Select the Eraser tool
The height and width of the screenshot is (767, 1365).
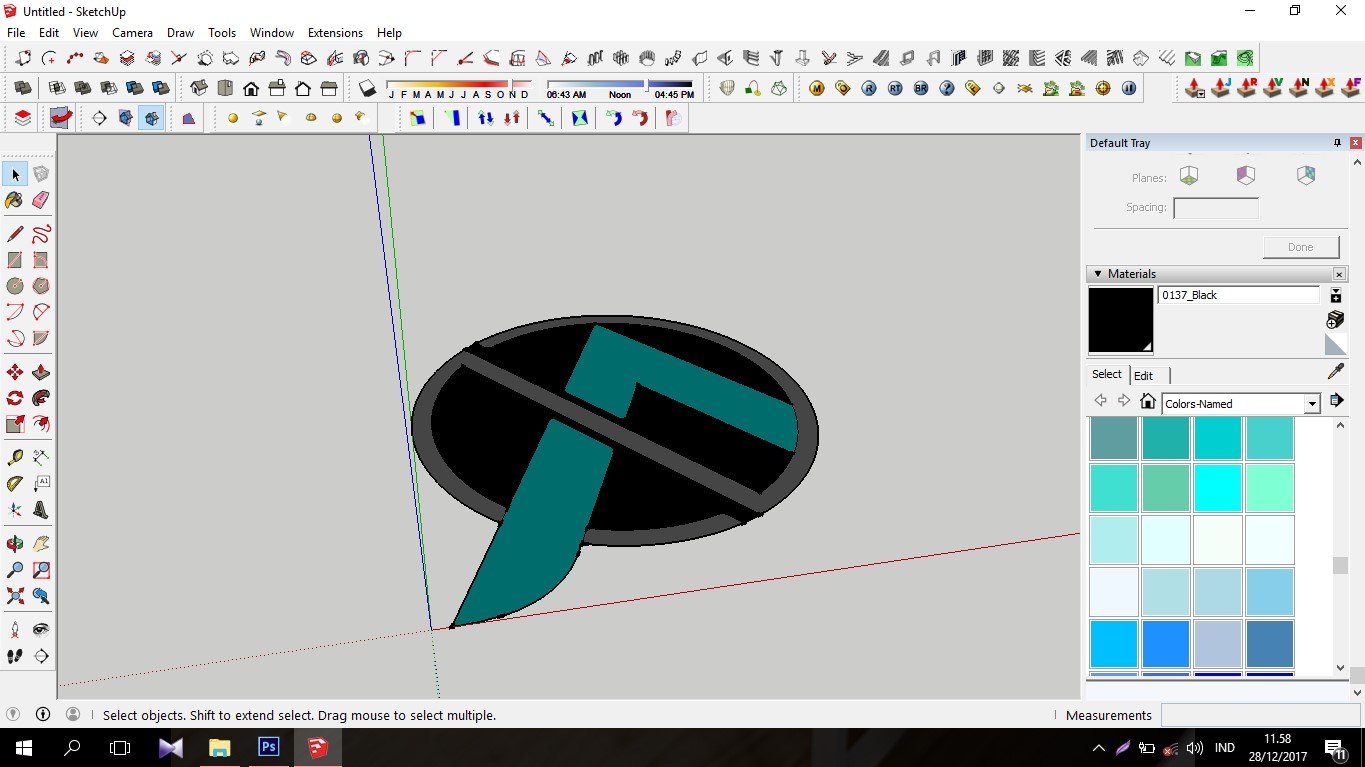(41, 200)
